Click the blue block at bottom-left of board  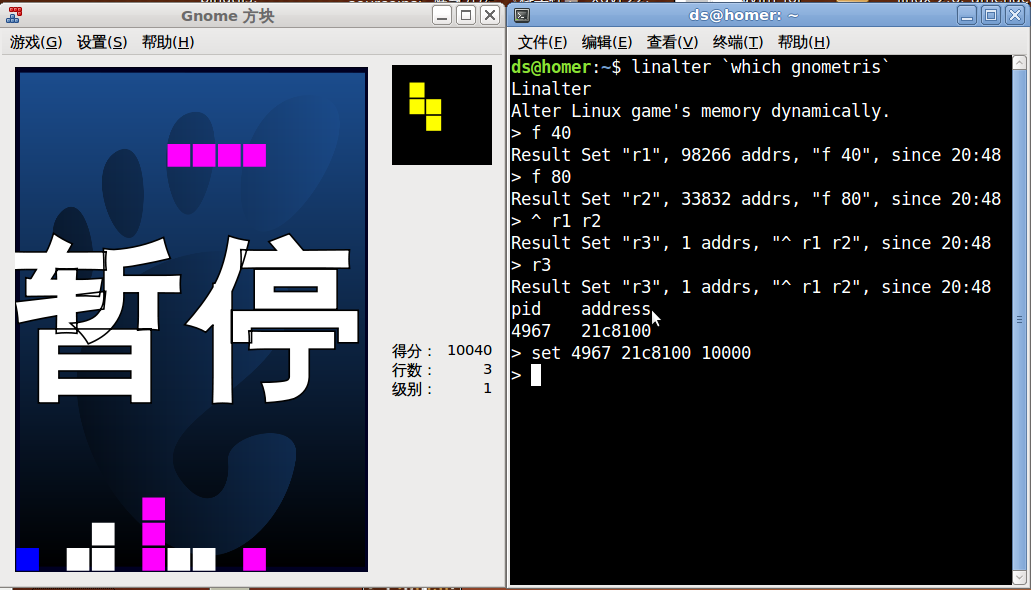point(28,559)
